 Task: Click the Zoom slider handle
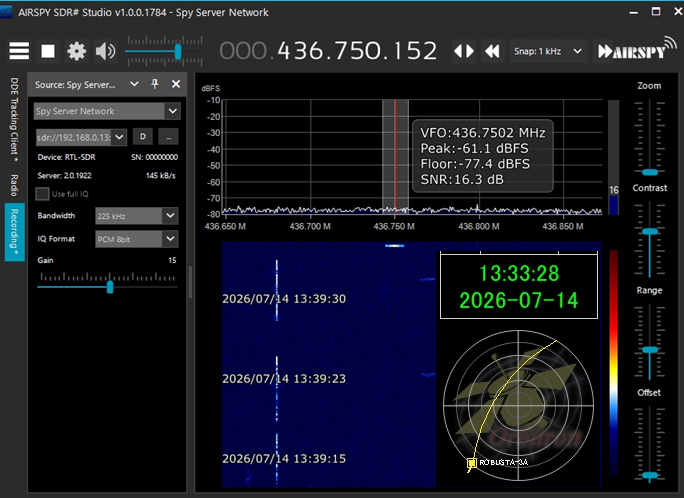click(650, 172)
